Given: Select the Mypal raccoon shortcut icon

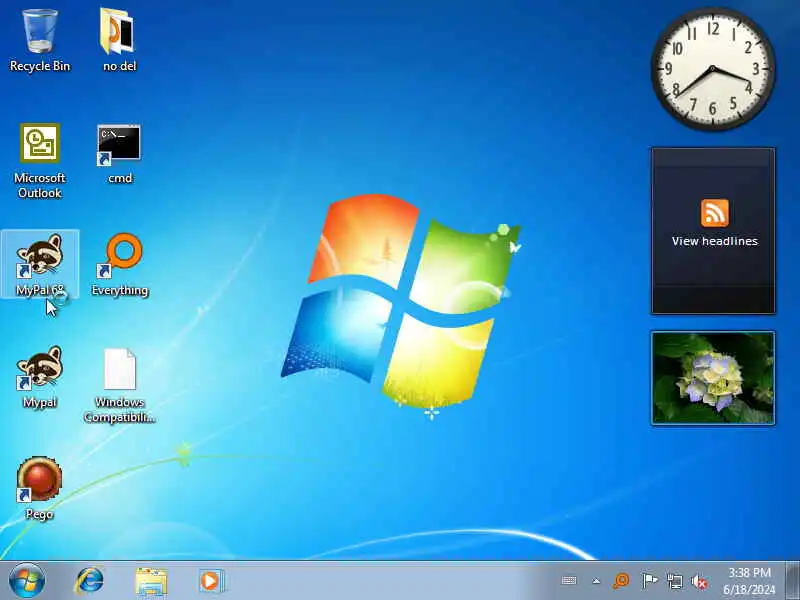Looking at the screenshot, I should tap(40, 377).
